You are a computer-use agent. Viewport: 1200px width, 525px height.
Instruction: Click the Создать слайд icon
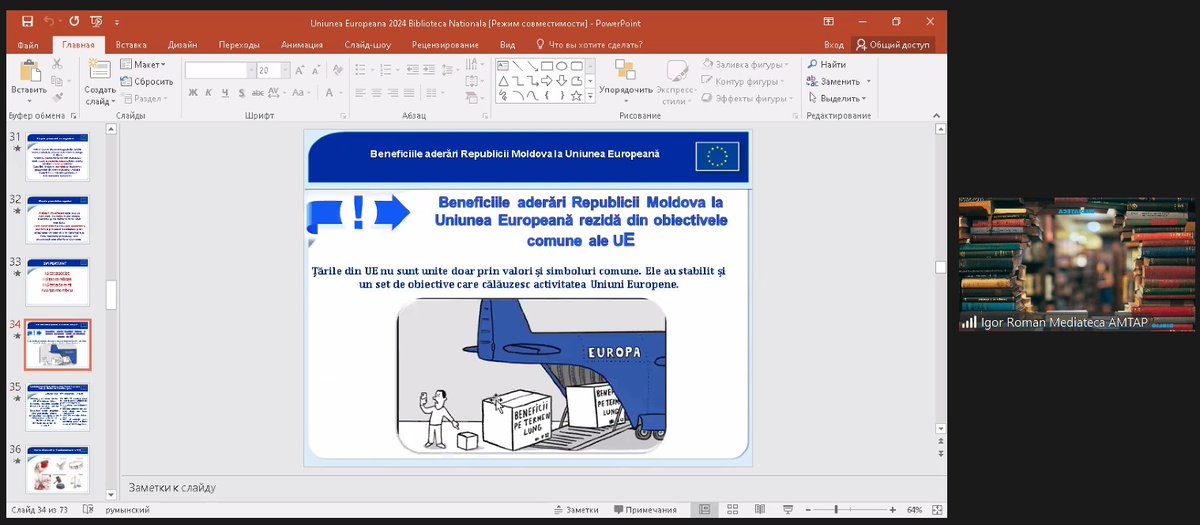pyautogui.click(x=99, y=69)
